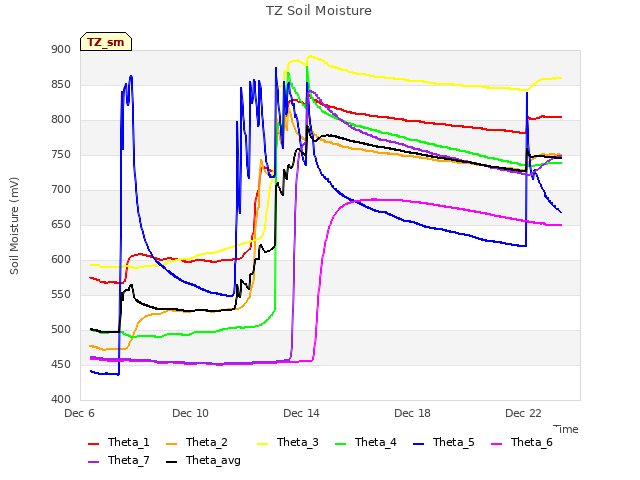Click the 600 y-axis tick label
Screen dimensions: 640x480
[x=61, y=260]
